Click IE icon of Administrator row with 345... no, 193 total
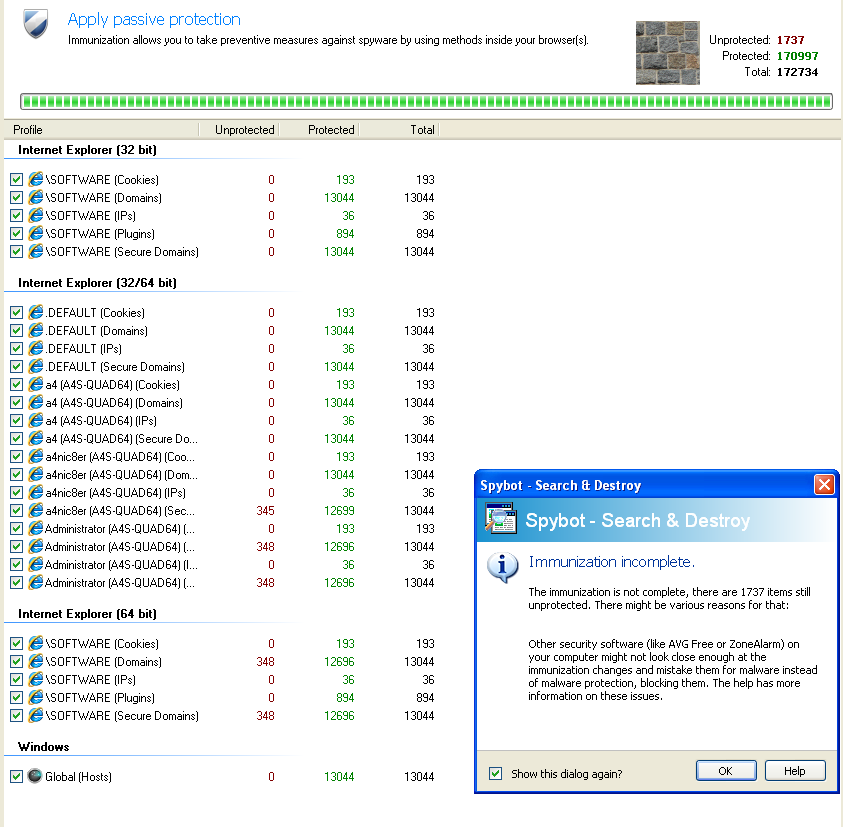843x827 pixels. (x=35, y=529)
